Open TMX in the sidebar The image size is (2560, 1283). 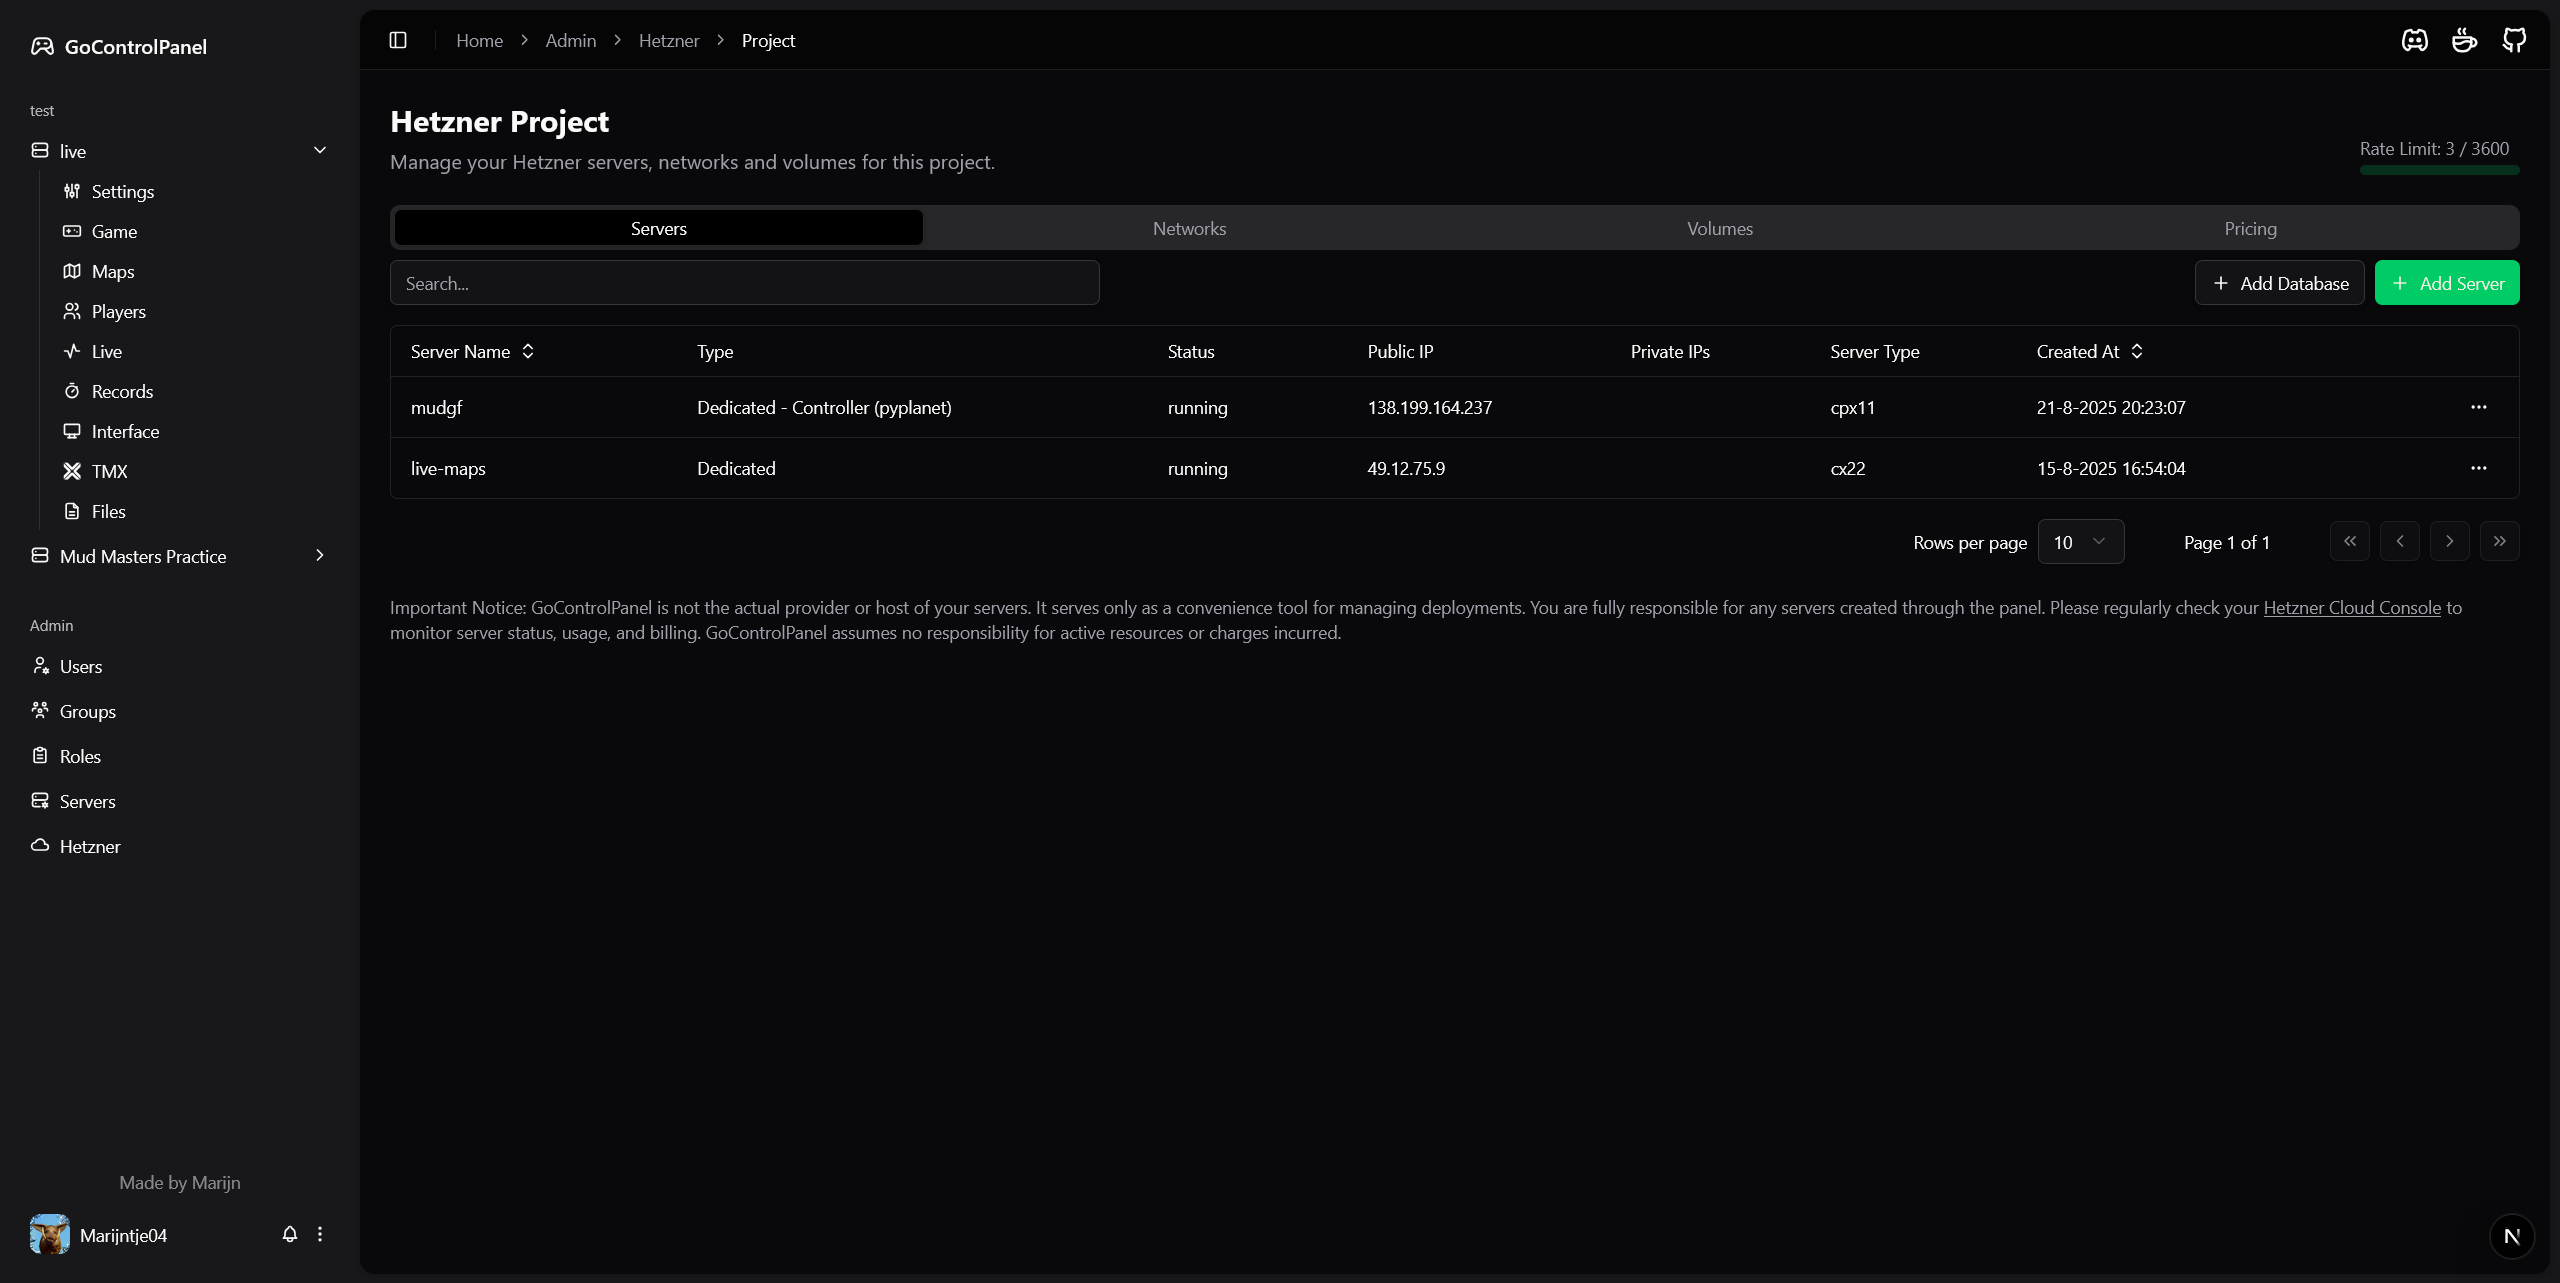109,471
